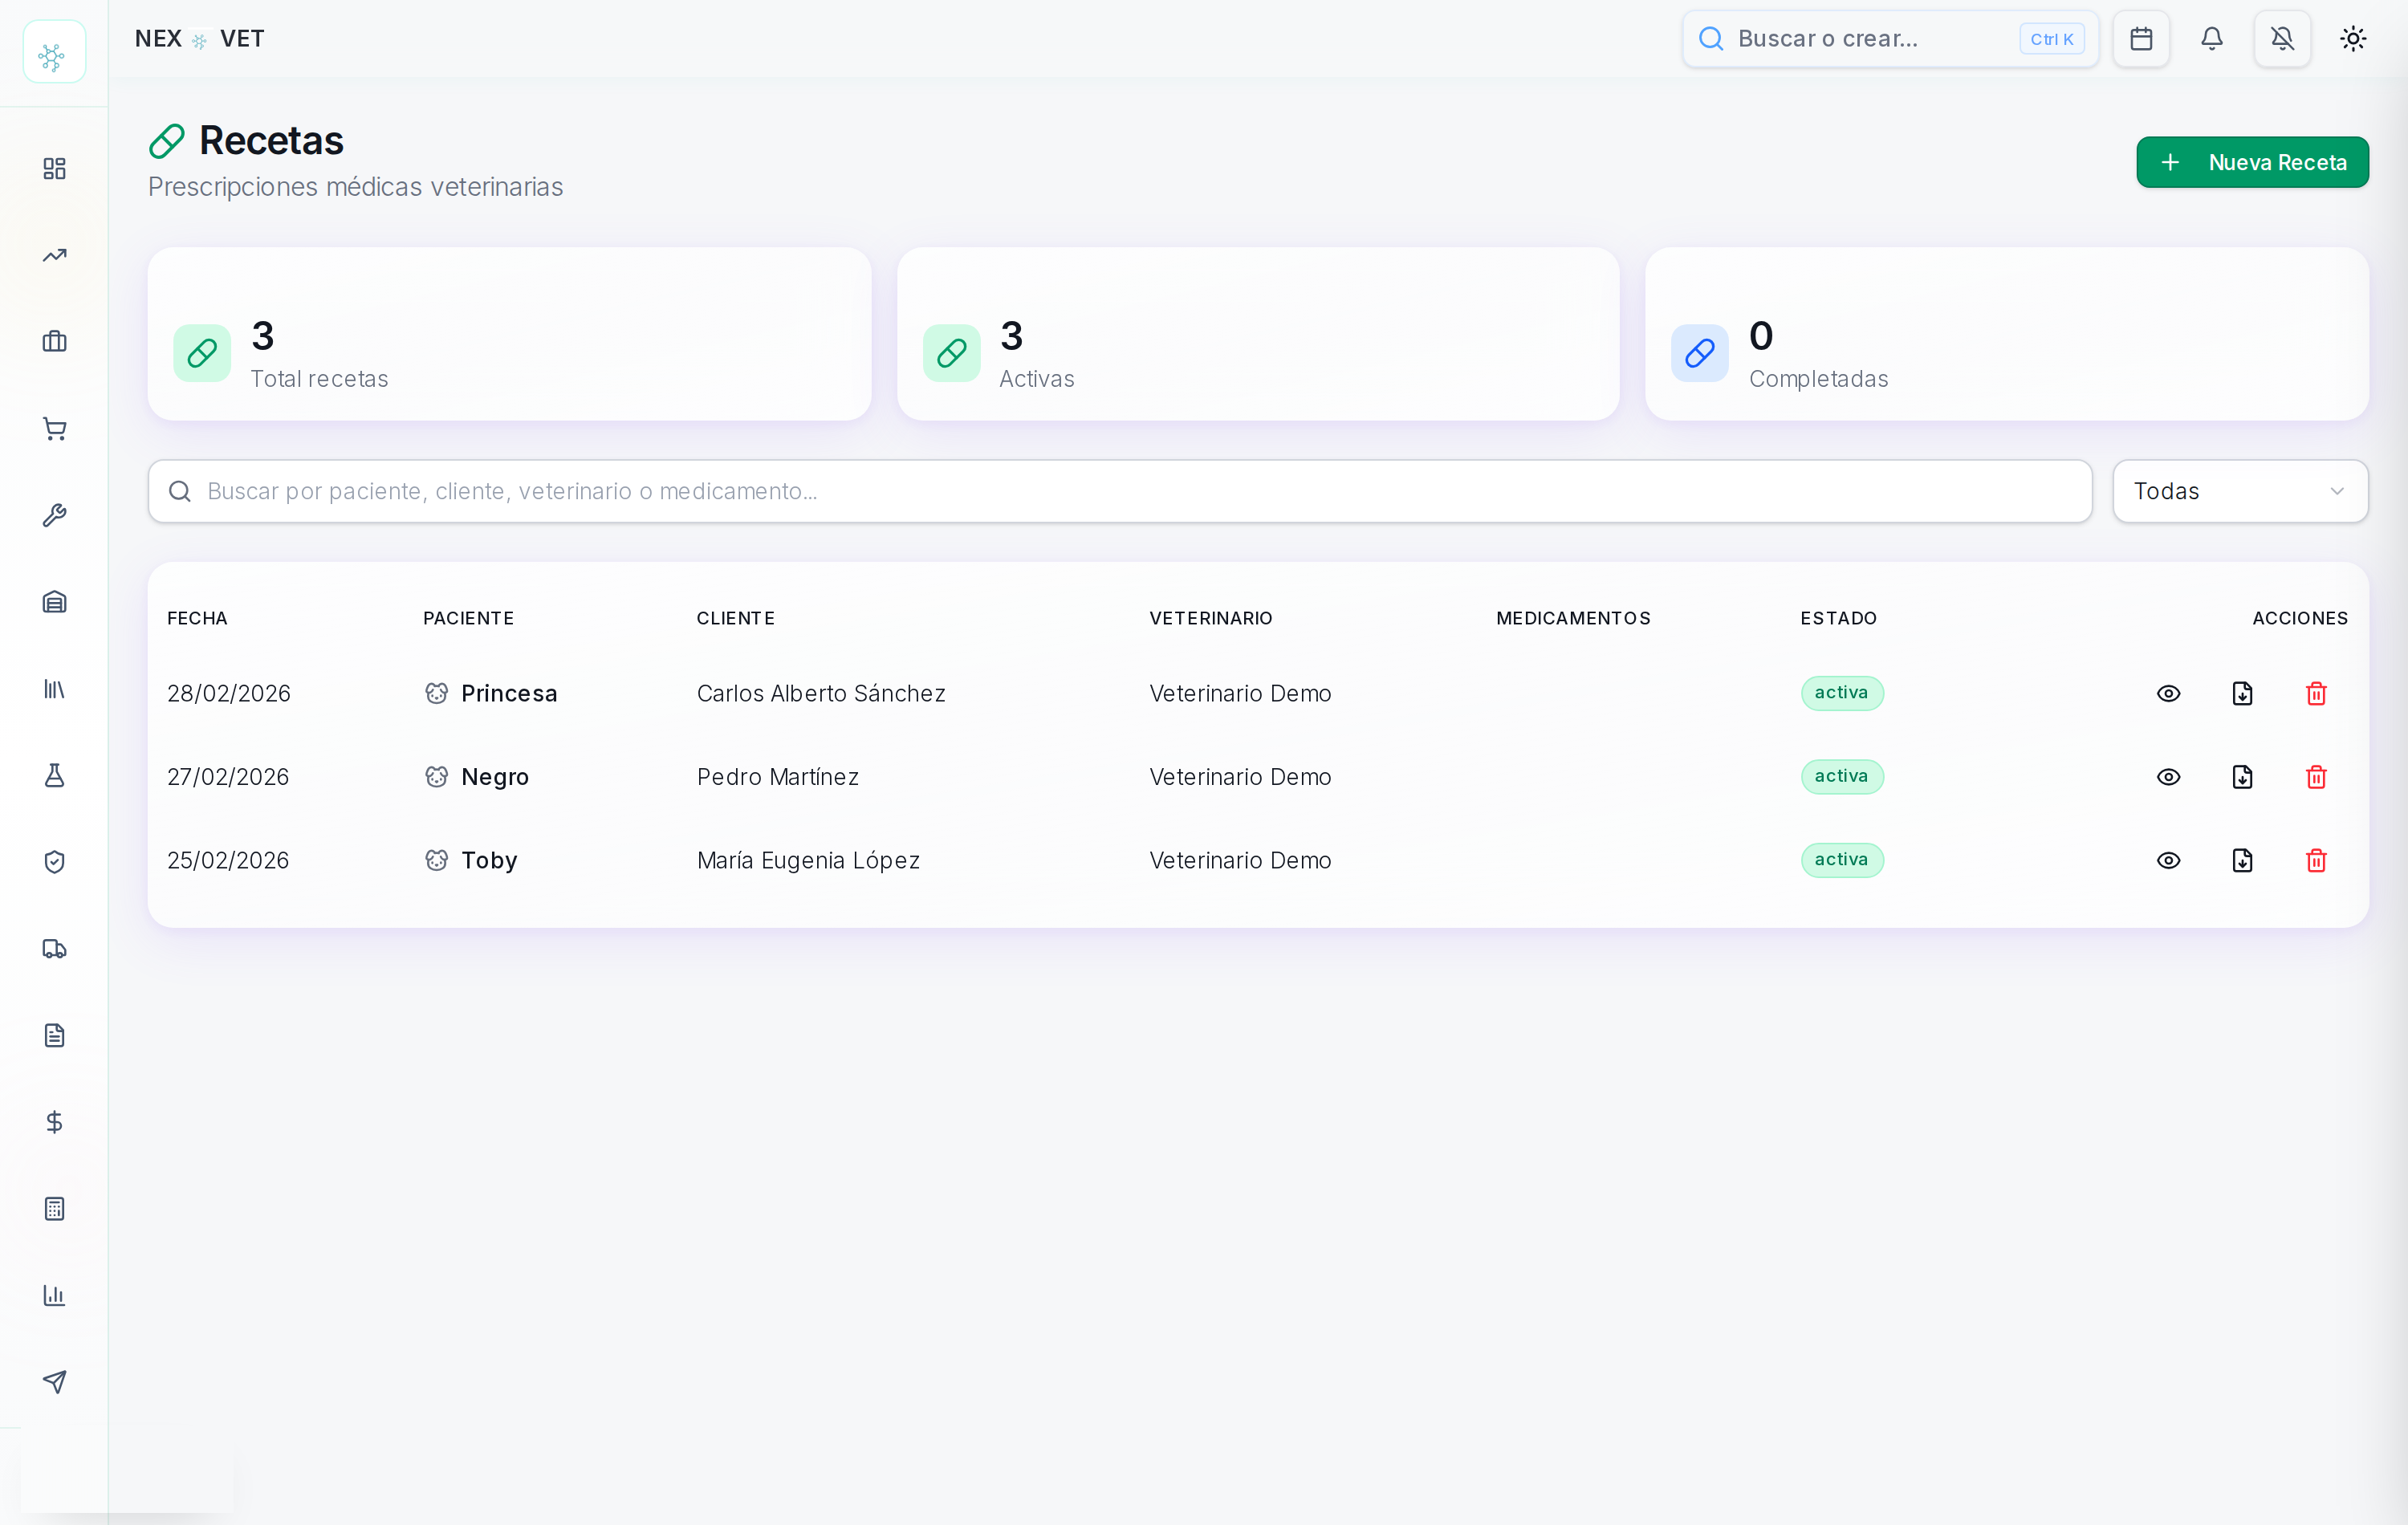Delete Toby's prescription with trash icon

click(2316, 860)
